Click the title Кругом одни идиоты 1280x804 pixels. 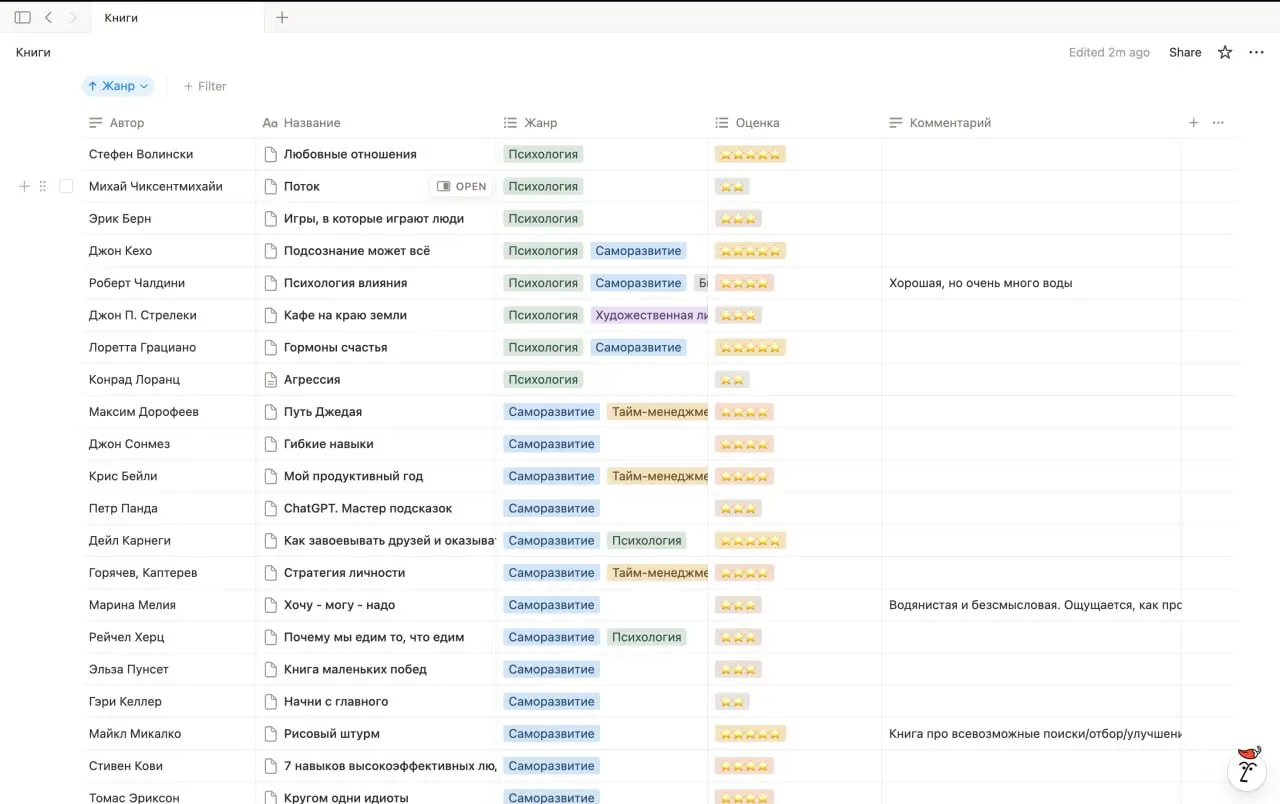tap(346, 798)
